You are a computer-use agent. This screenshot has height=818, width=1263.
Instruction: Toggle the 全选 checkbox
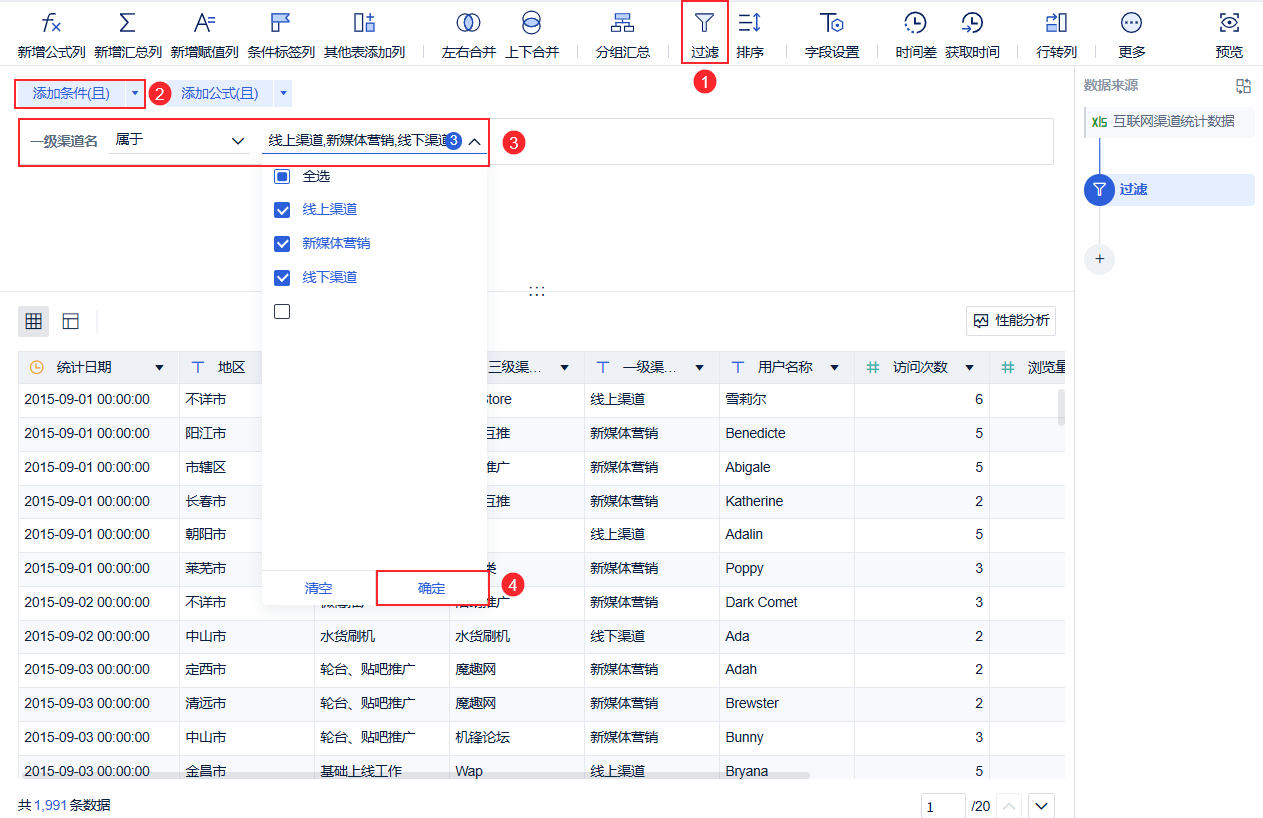282,176
